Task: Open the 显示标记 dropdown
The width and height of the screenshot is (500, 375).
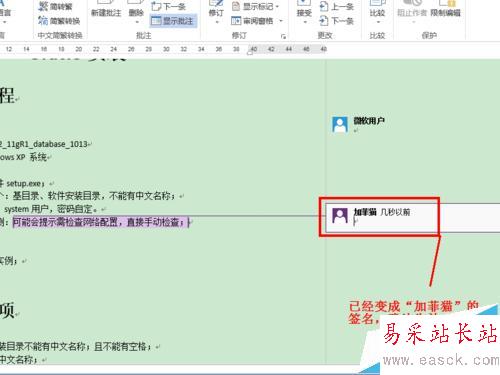Action: click(256, 6)
